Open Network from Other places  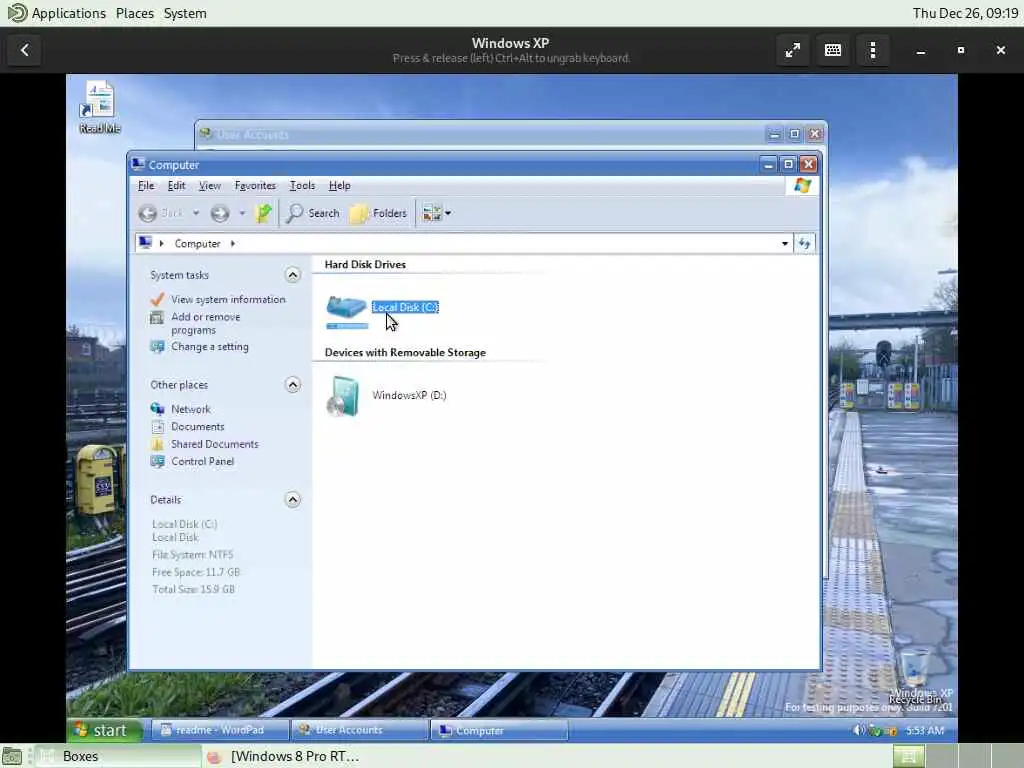191,409
